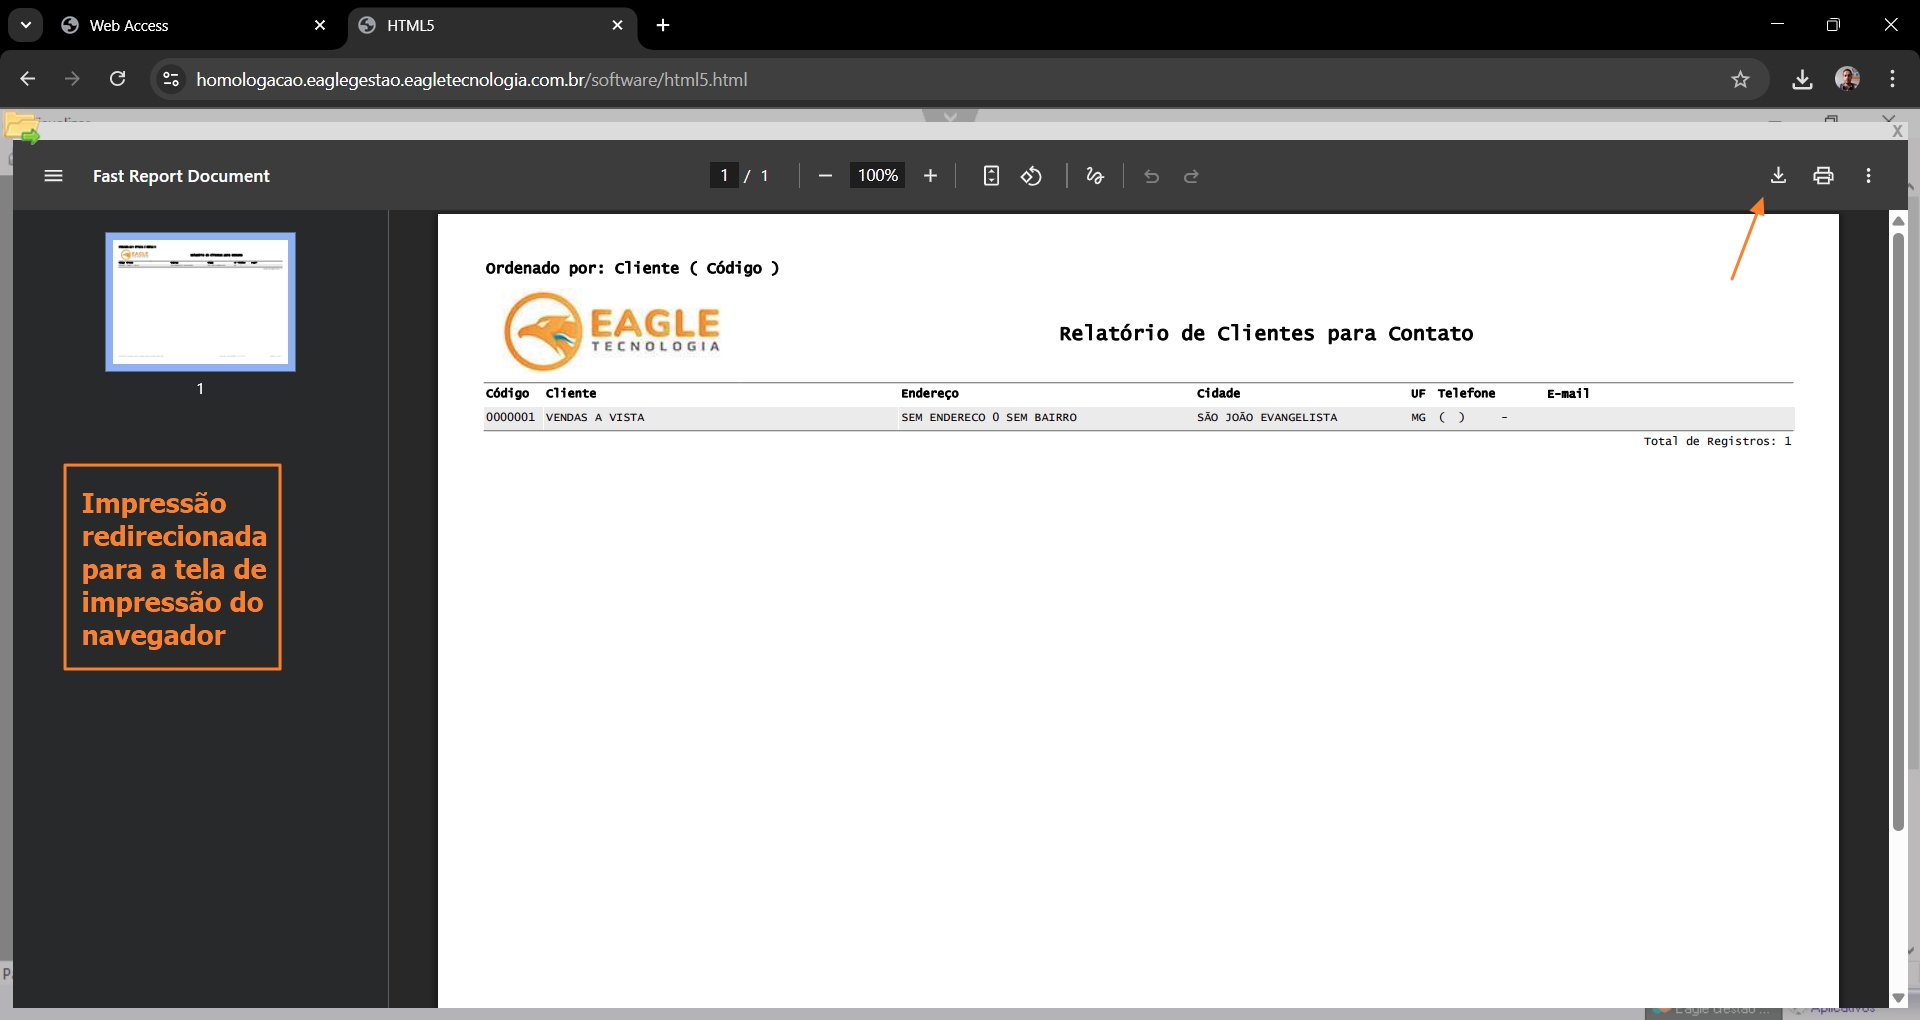The width and height of the screenshot is (1920, 1020).
Task: Click the Código column header
Action: [x=507, y=394]
